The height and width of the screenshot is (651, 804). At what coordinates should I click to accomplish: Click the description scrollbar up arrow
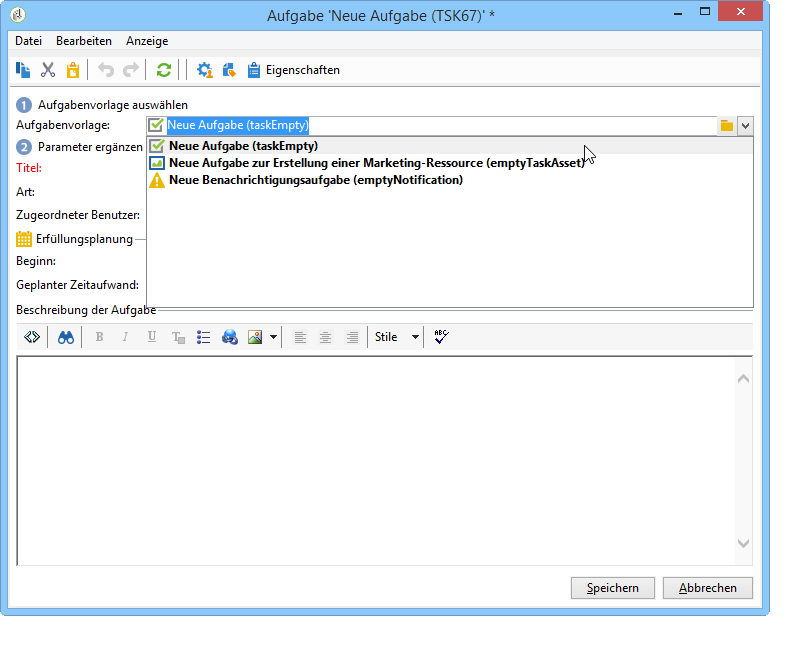(743, 379)
